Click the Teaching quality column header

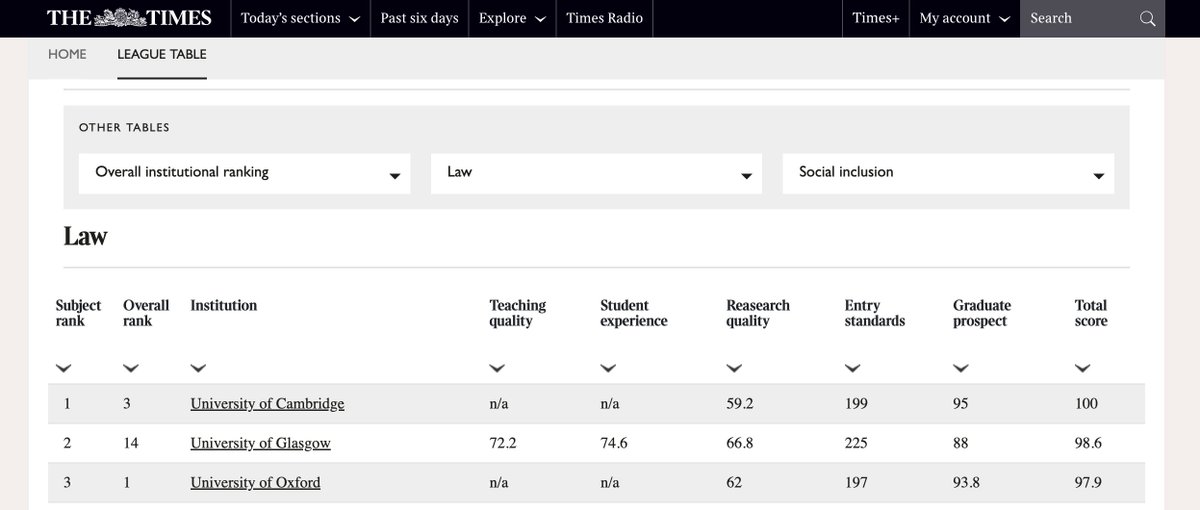click(x=517, y=313)
